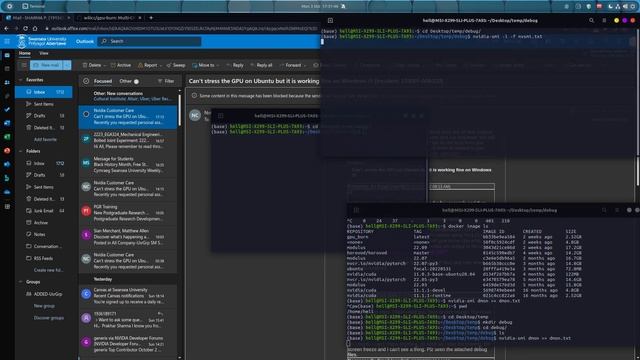
Task: Open search in the top terminal window
Action: pos(591,20)
